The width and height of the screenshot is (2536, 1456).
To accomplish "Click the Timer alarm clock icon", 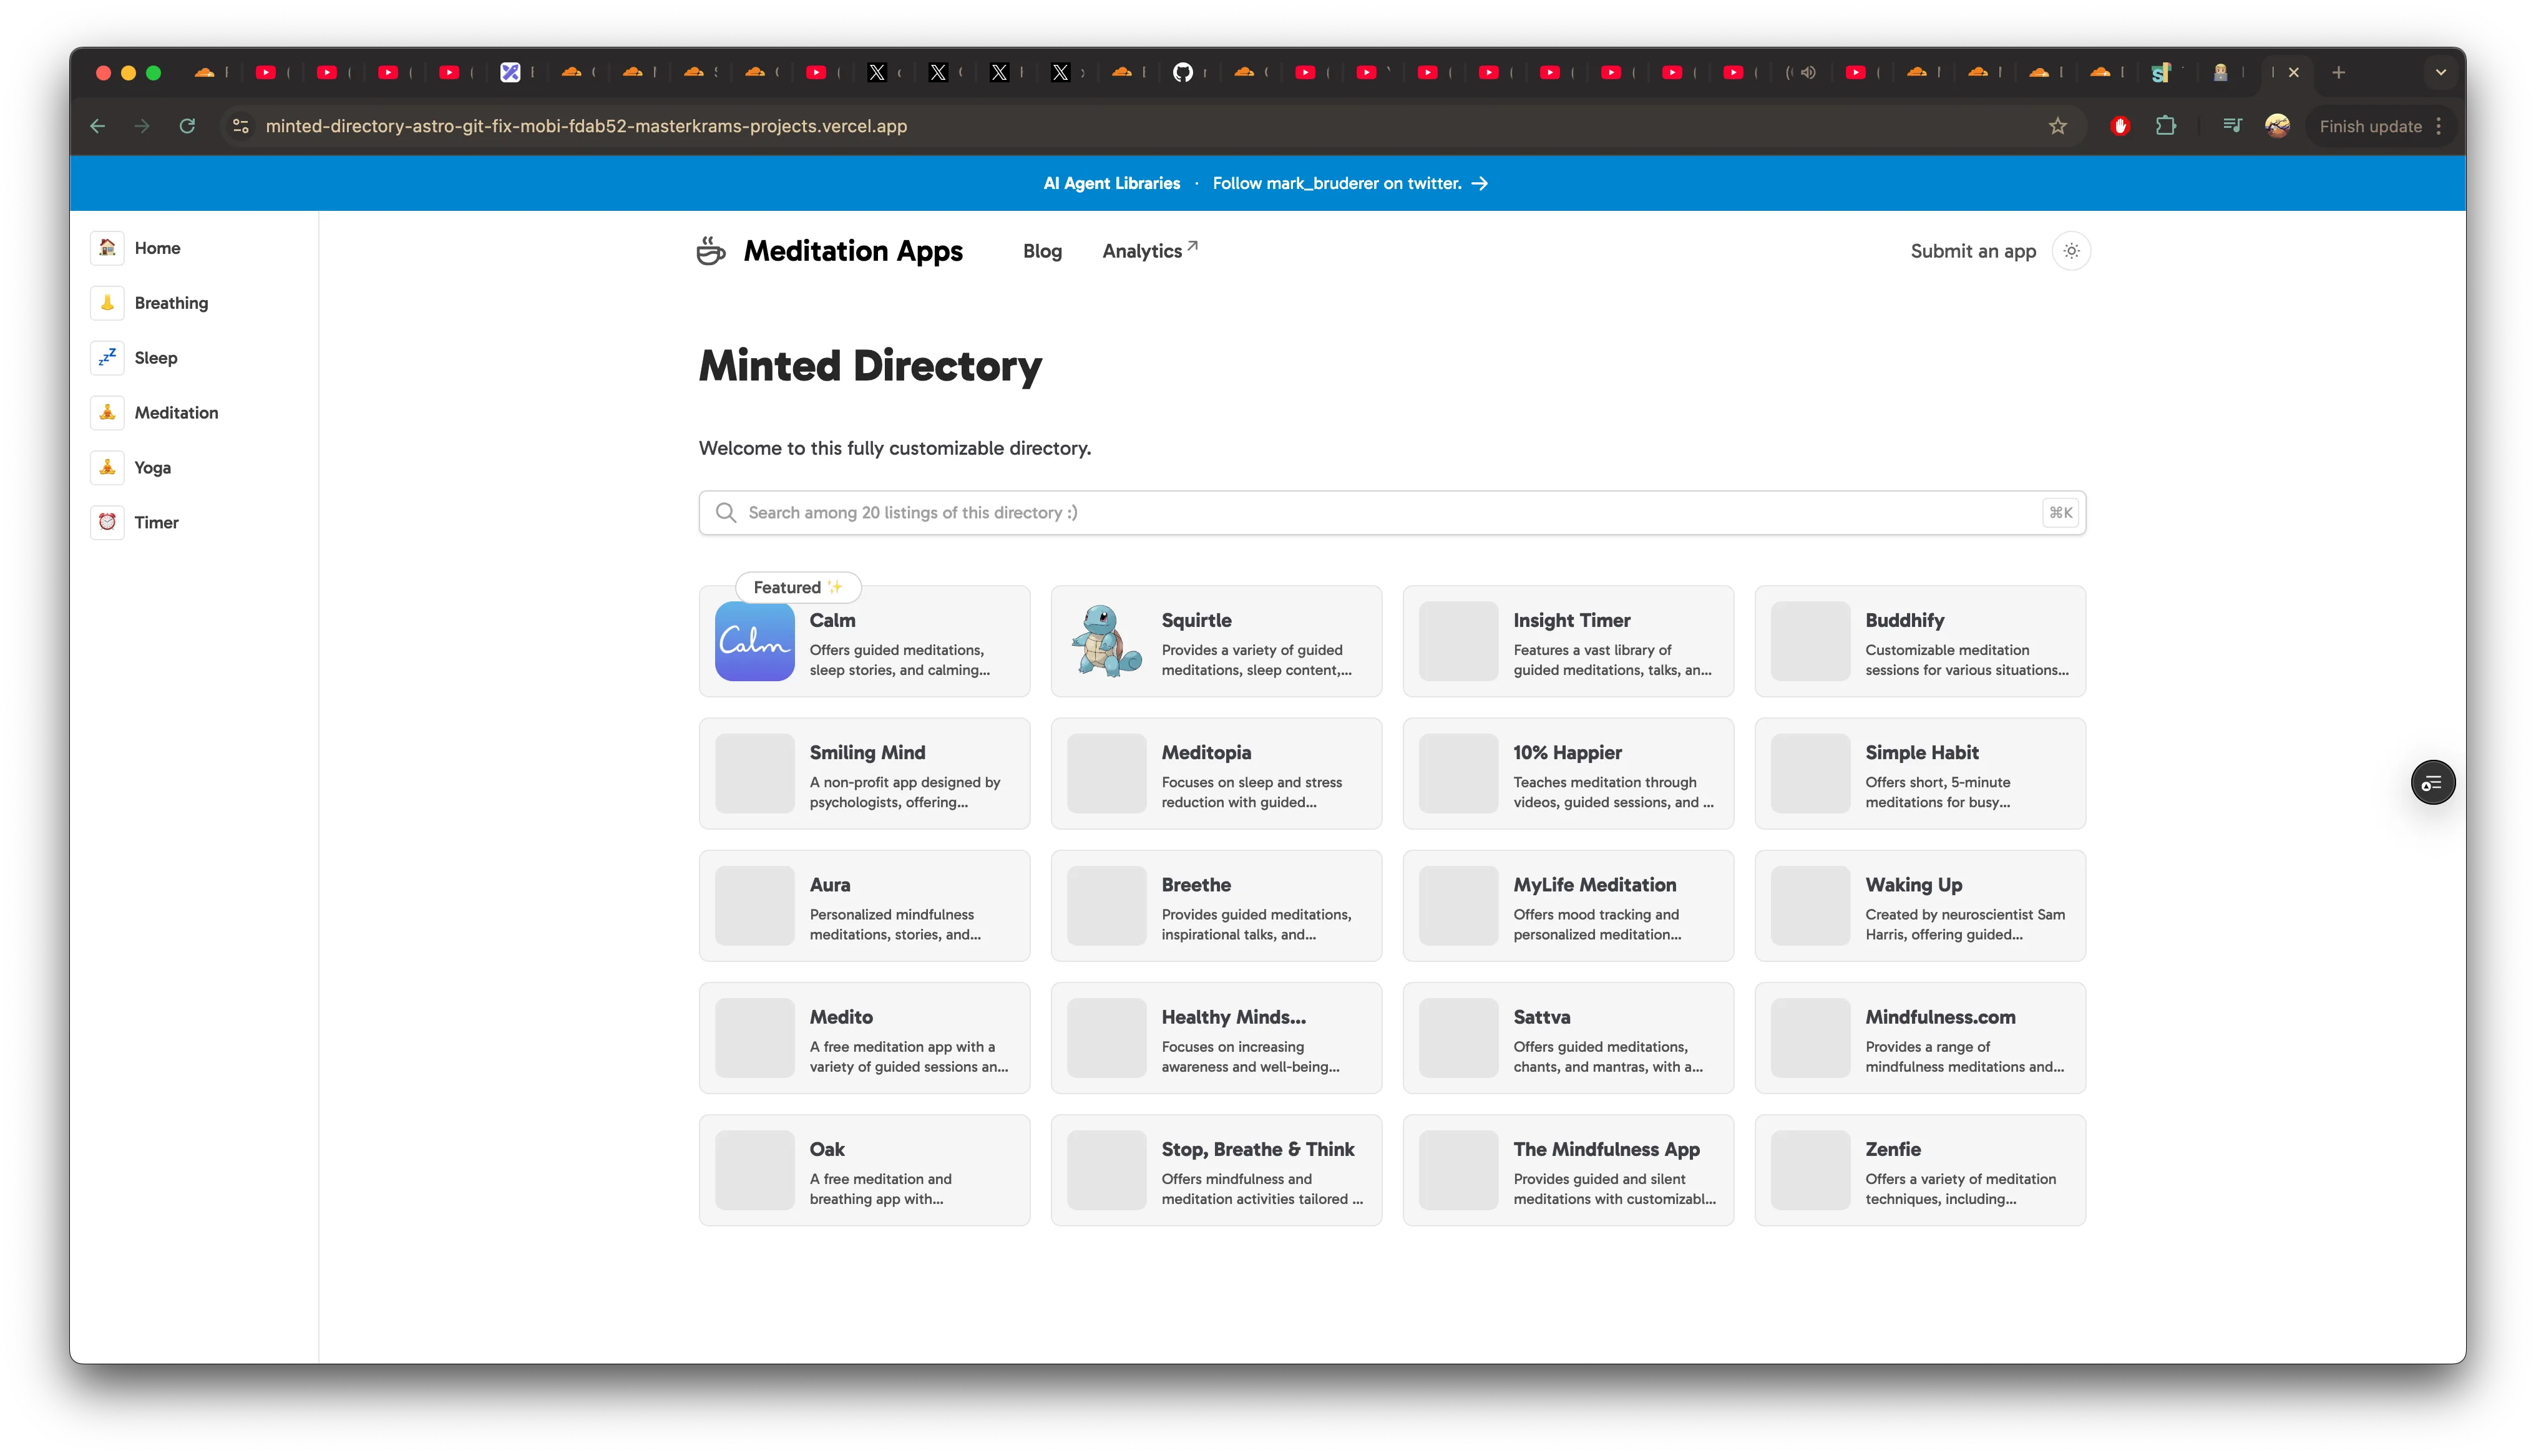I will [107, 522].
